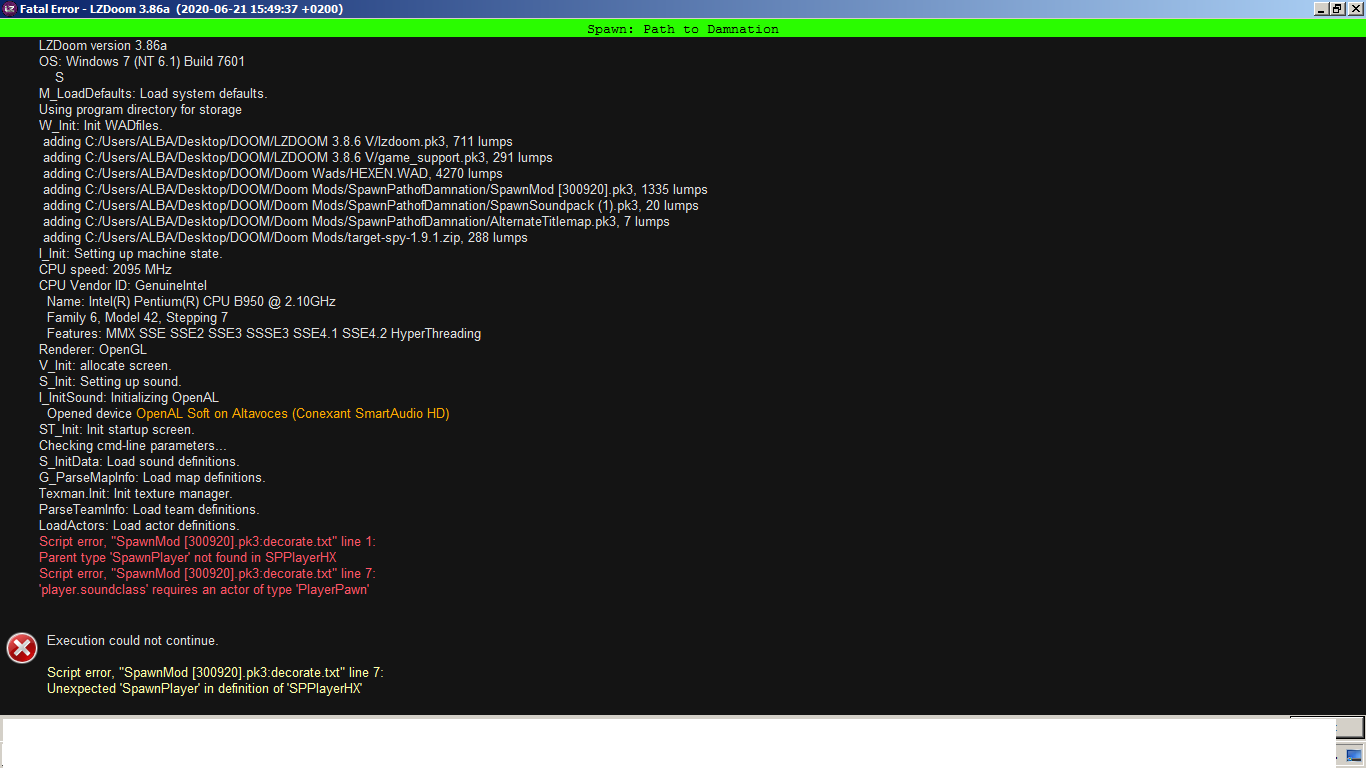
Task: Click the green 'Spawn: Path to Damnation' banner
Action: click(x=683, y=29)
